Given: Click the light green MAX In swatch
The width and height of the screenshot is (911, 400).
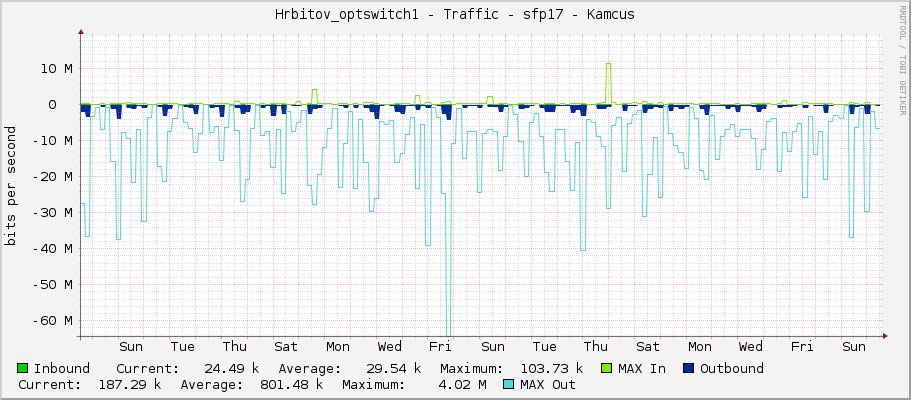Looking at the screenshot, I should 607,368.
